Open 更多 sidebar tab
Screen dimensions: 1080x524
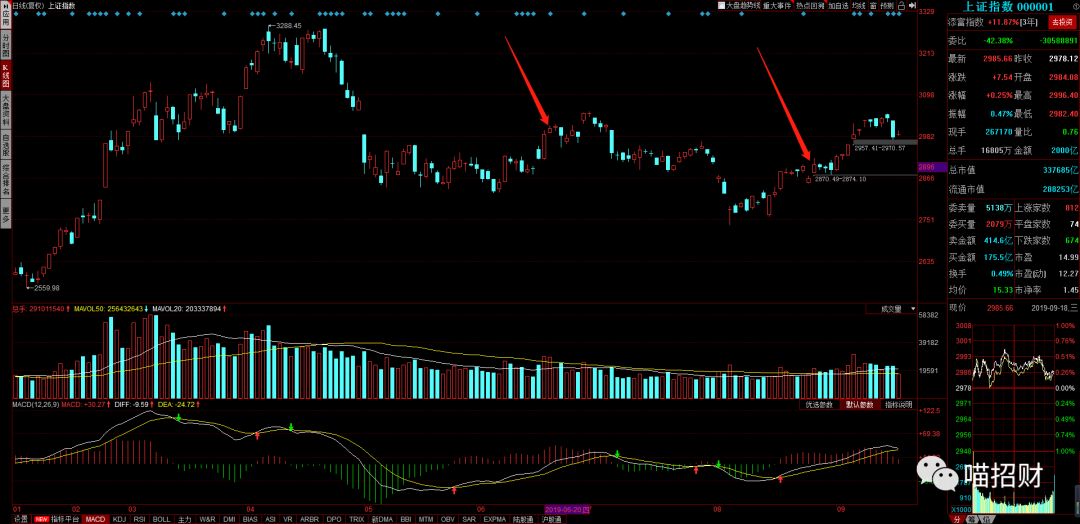[6, 215]
